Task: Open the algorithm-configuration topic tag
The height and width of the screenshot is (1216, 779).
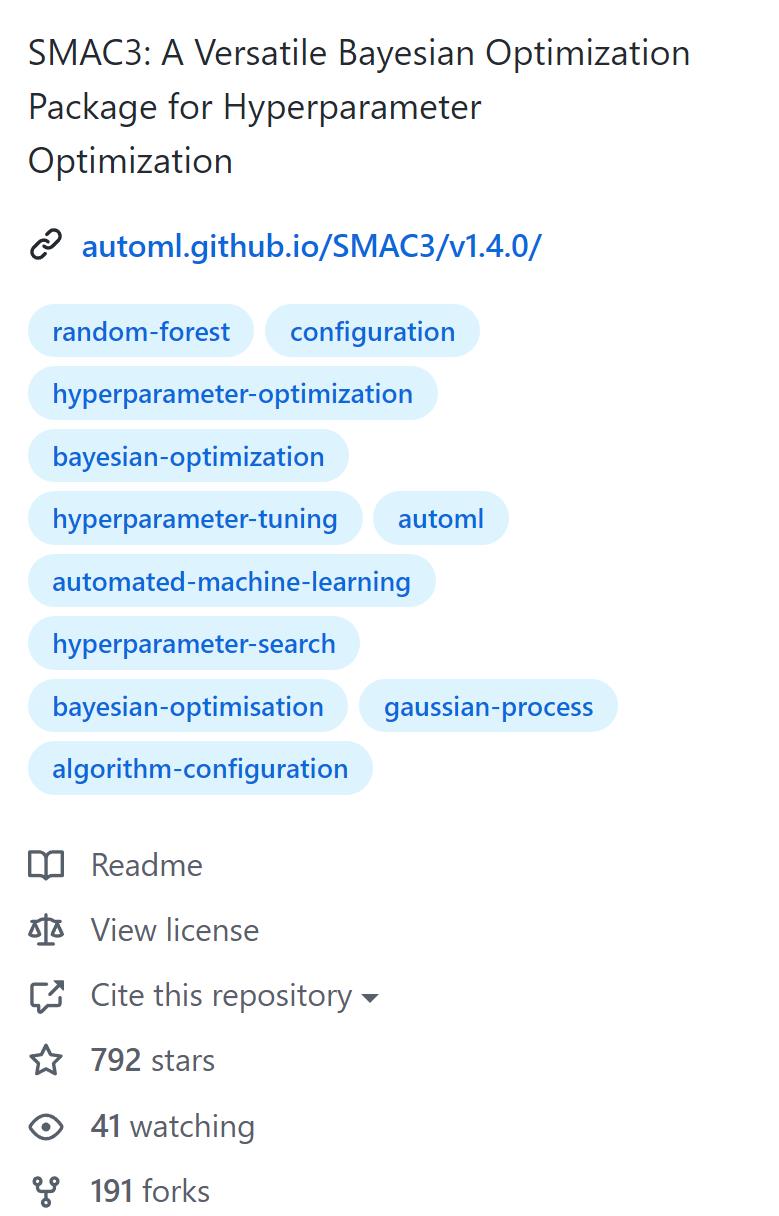Action: [200, 768]
